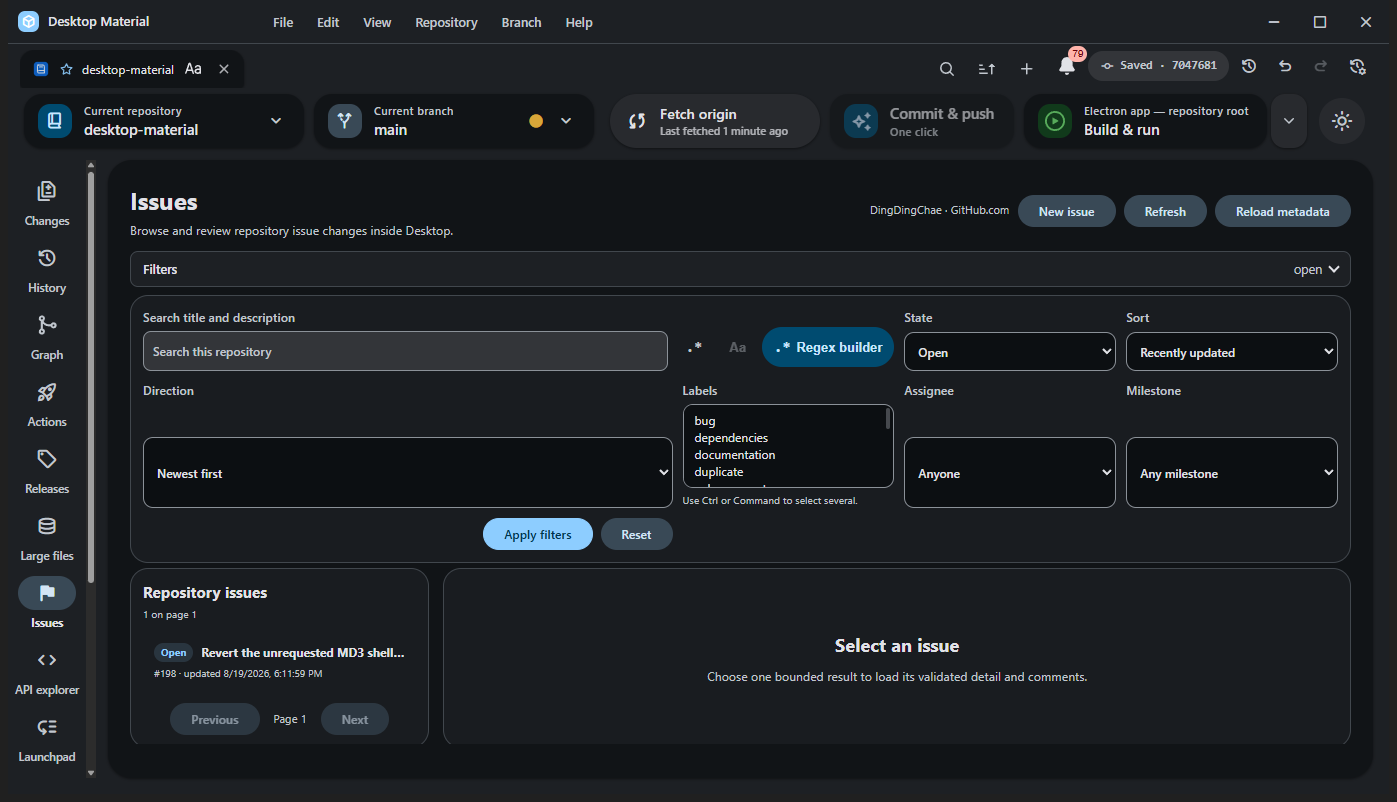Toggle the light/dark theme sun button

pos(1342,121)
